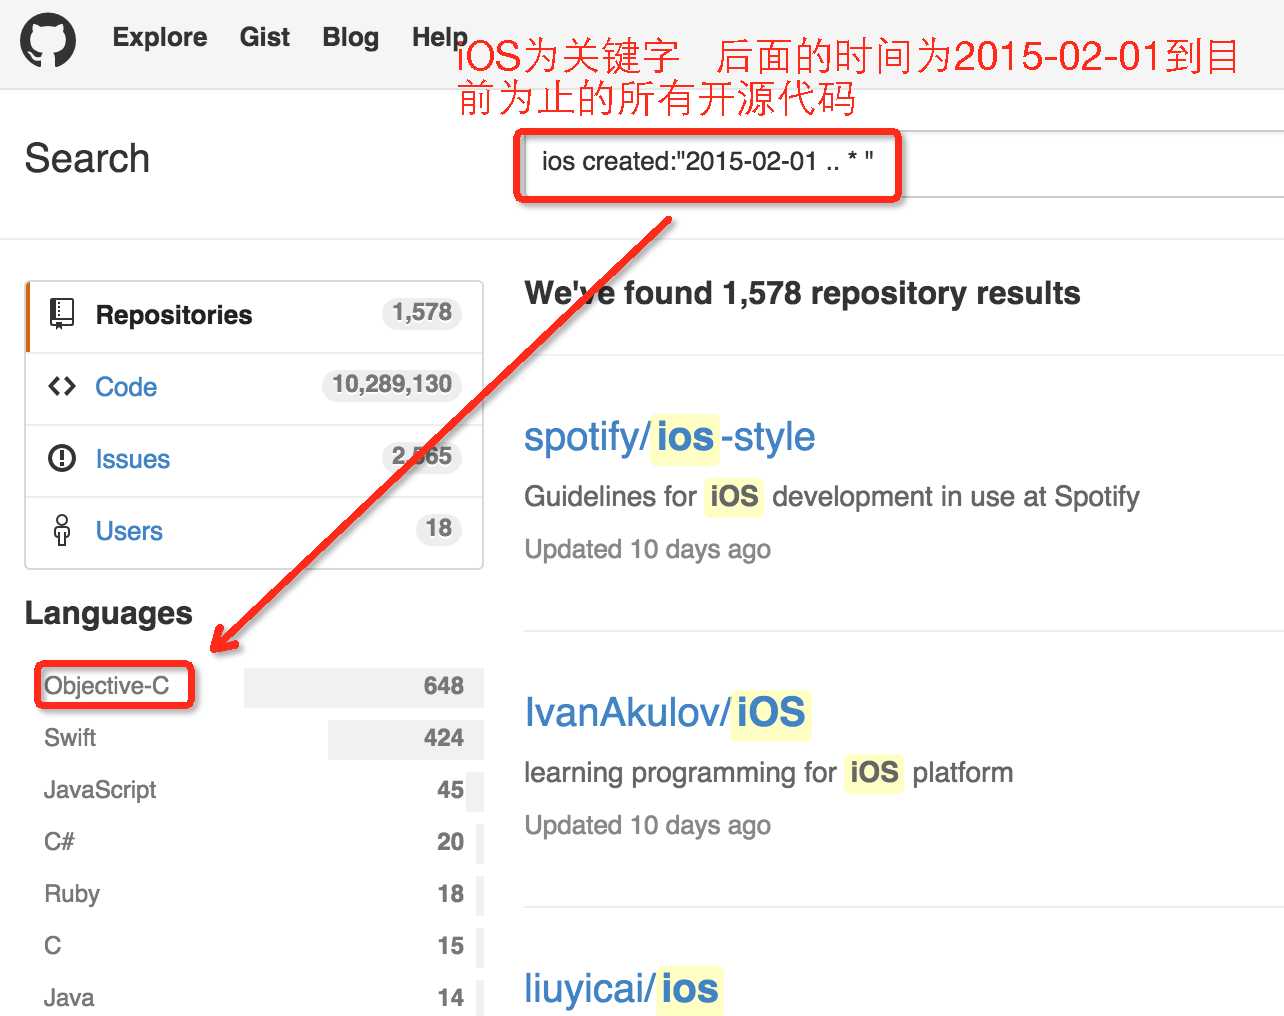Click the 424 Swift count
Screen dimensions: 1284x1016
point(443,738)
